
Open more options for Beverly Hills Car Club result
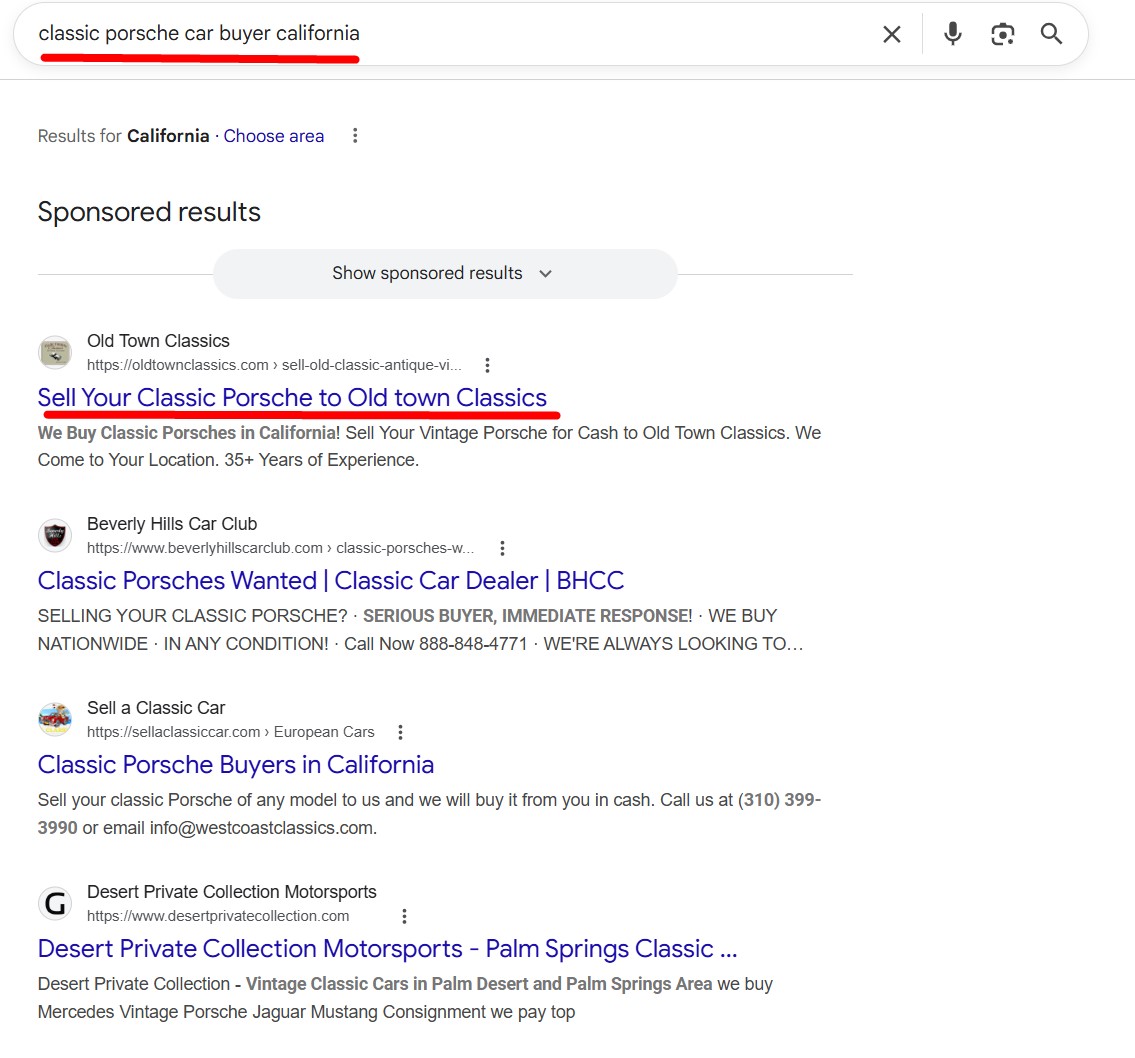click(x=502, y=548)
